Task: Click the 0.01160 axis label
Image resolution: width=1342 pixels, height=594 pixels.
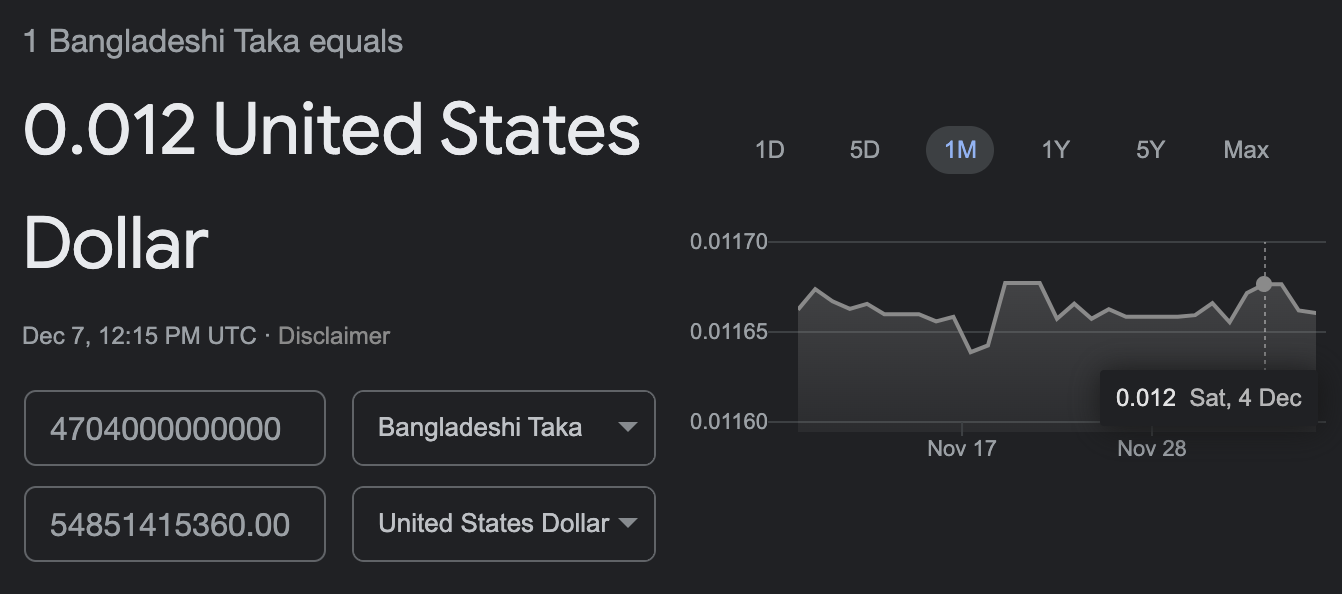Action: 728,422
